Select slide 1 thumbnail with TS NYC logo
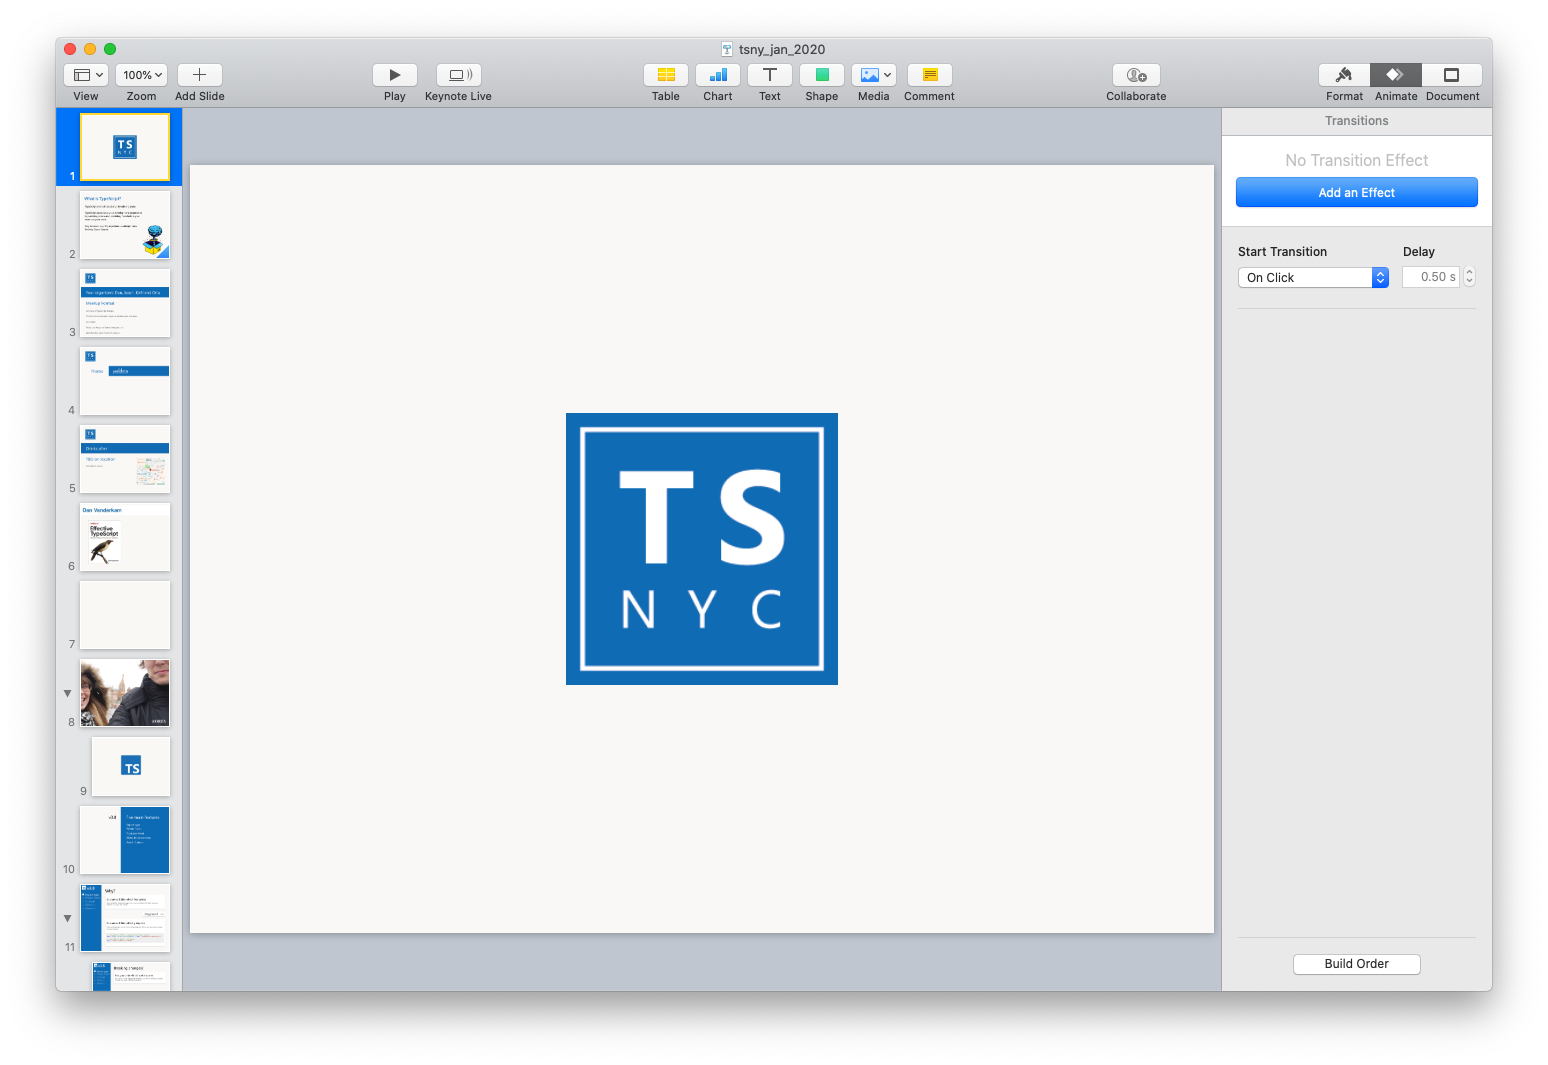 (125, 147)
